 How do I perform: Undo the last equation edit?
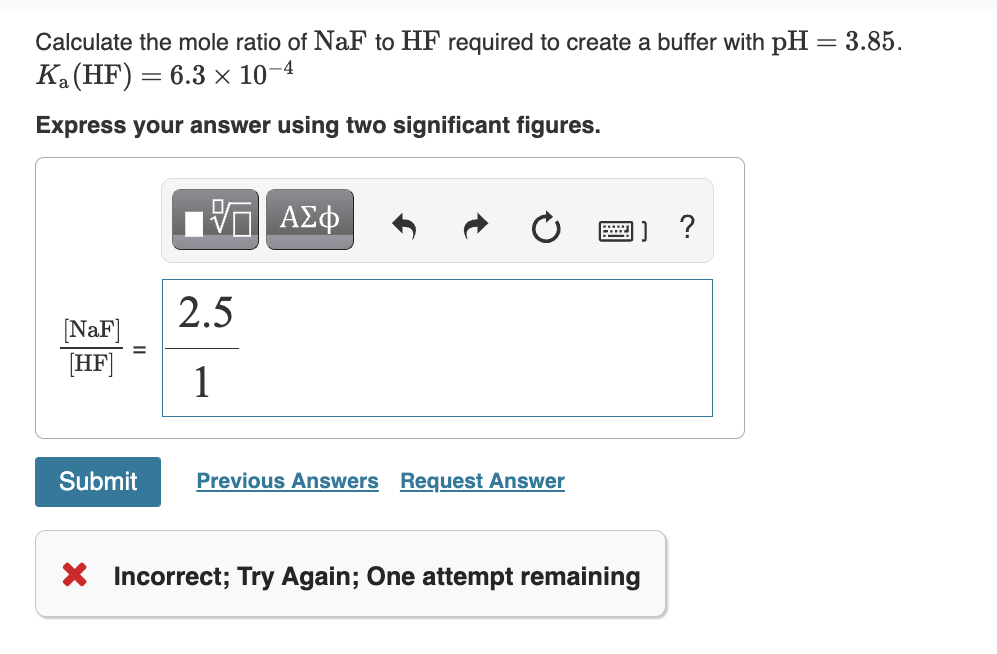pos(403,227)
